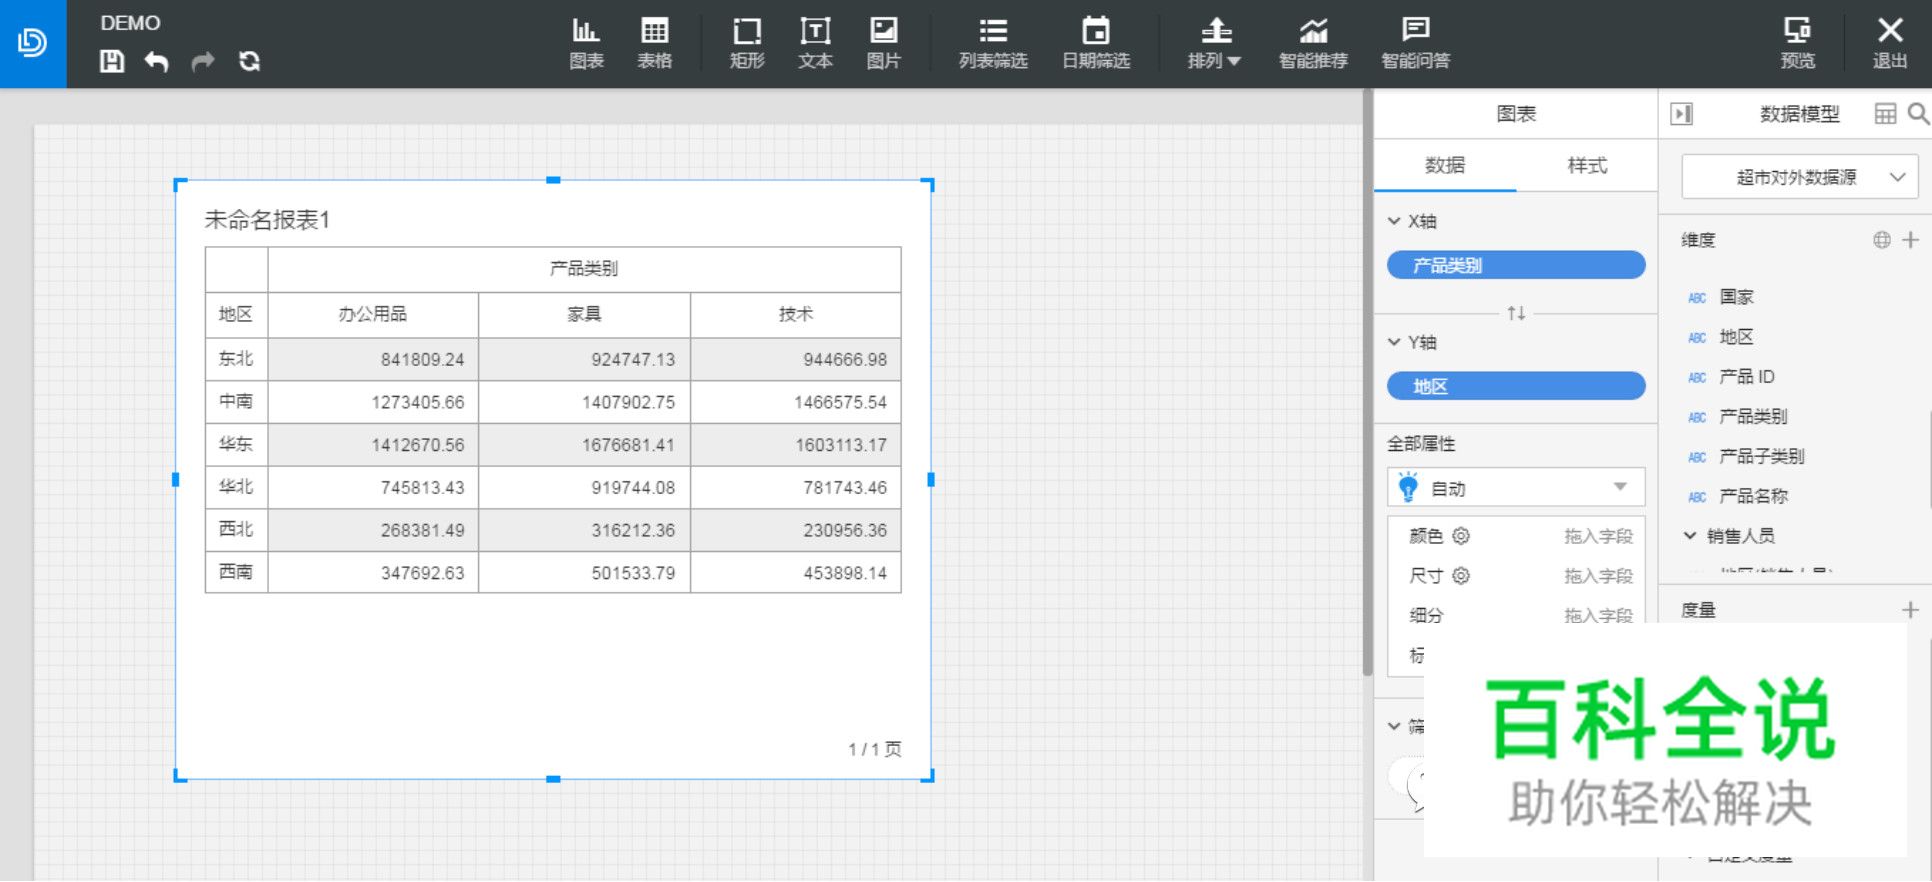This screenshot has height=882, width=1932.
Task: Add a rectangle using 矩形 tool
Action: [x=746, y=44]
